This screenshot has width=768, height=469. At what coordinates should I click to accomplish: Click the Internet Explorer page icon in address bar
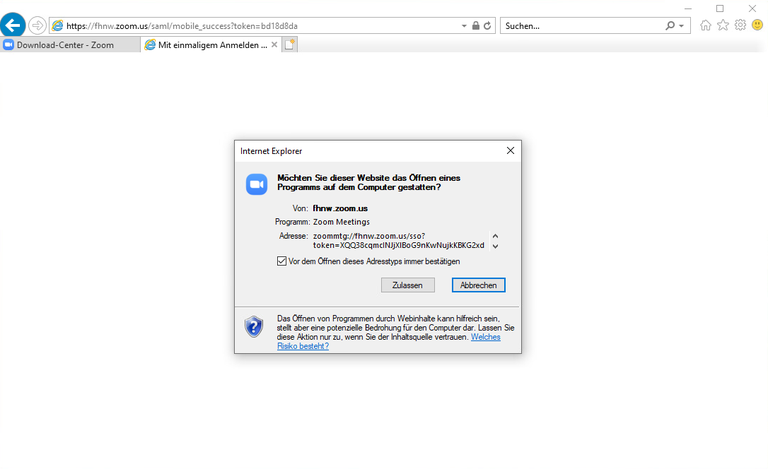pos(58,25)
